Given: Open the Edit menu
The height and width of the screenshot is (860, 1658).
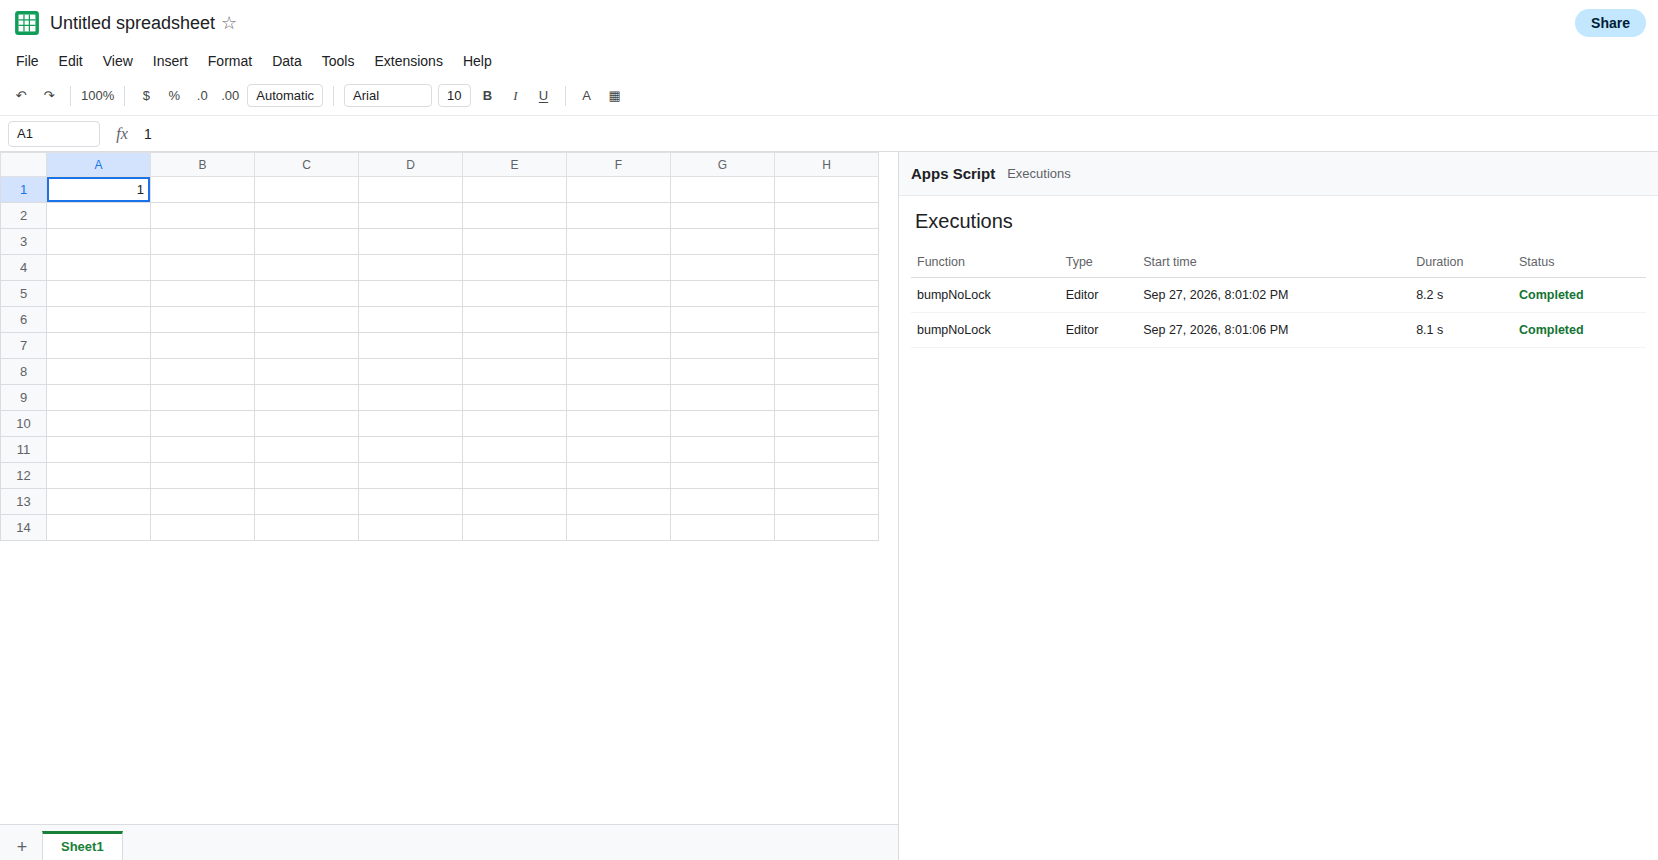Looking at the screenshot, I should 71,61.
